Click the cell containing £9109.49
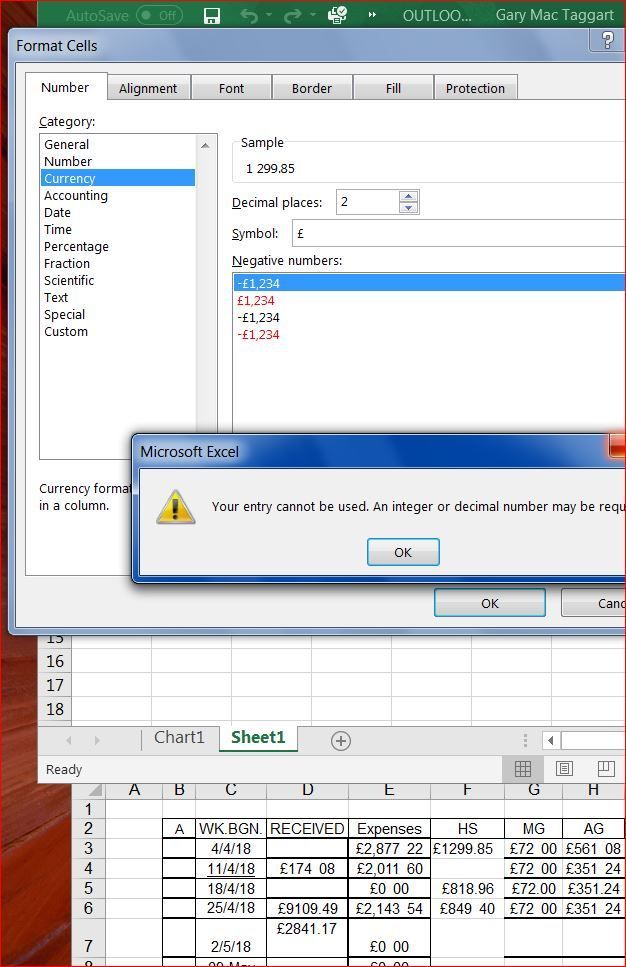The height and width of the screenshot is (967, 626). [307, 908]
